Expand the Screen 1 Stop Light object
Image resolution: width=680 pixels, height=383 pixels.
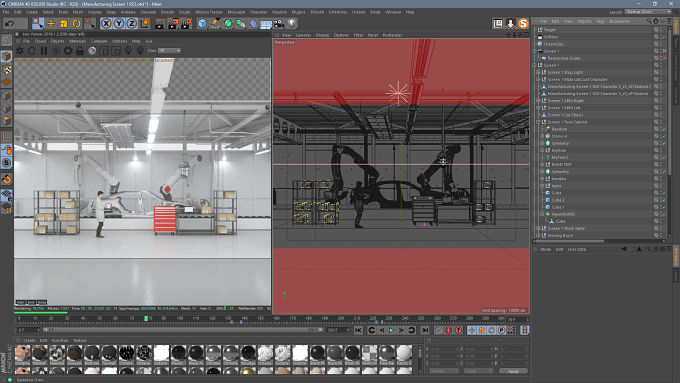[538, 72]
